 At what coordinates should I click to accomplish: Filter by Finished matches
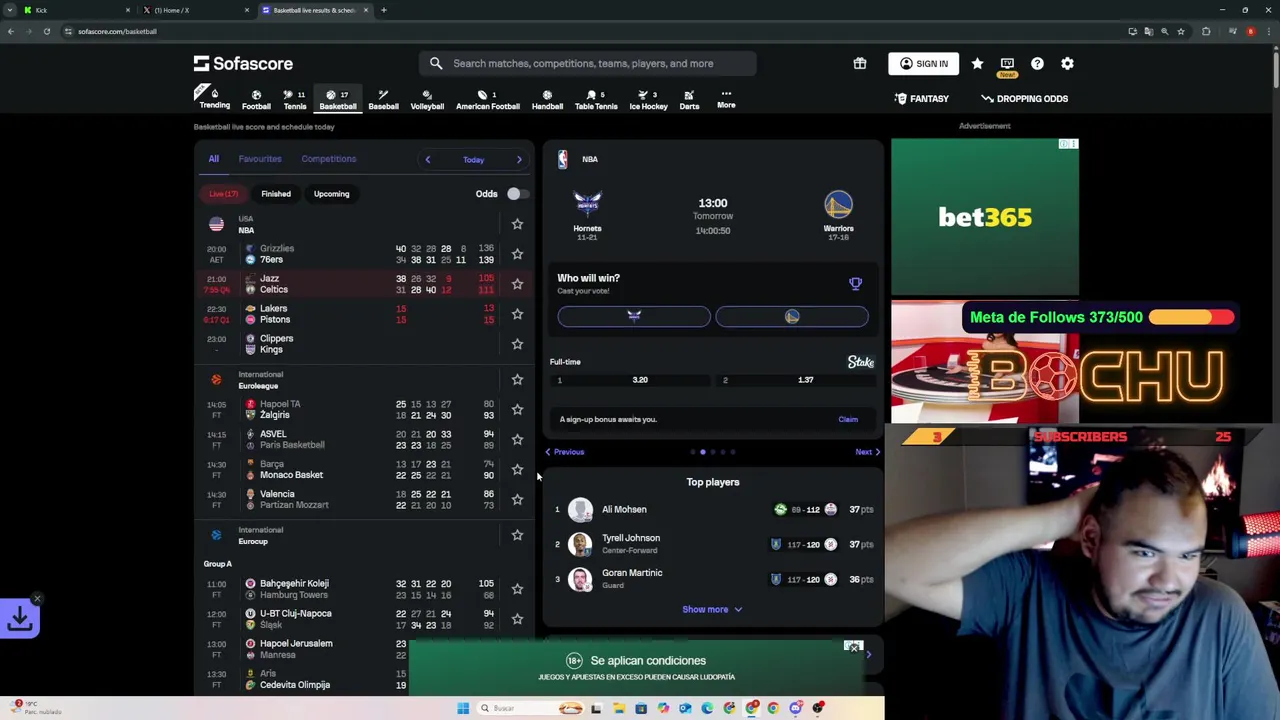tap(276, 194)
